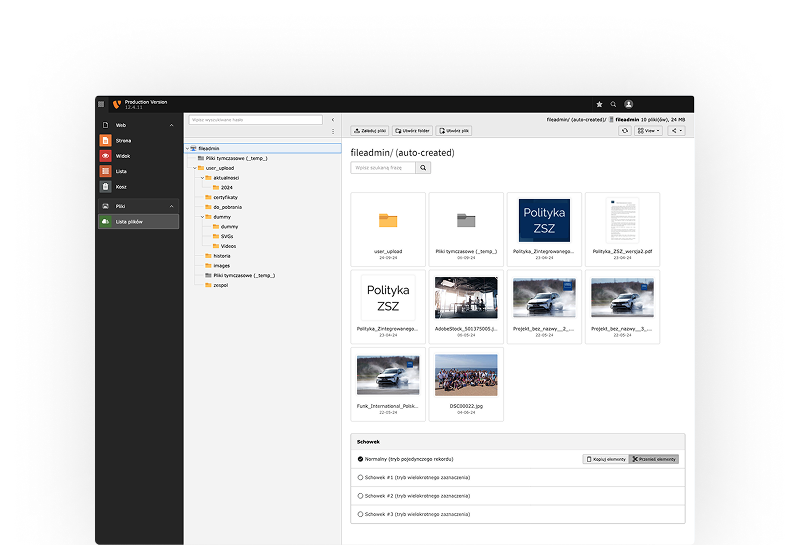Collapse the Pliki module group
The height and width of the screenshot is (545, 800).
pyautogui.click(x=171, y=206)
